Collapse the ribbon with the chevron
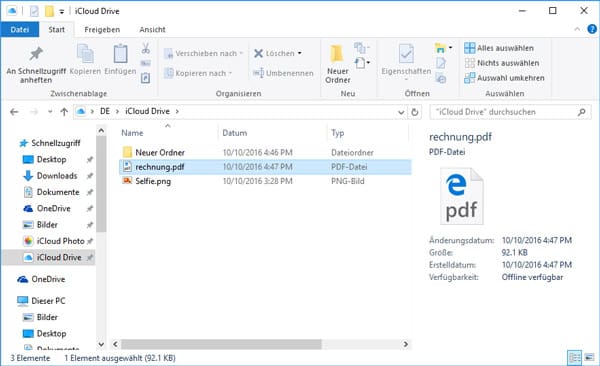Viewport: 600px width, 366px height. (x=577, y=29)
